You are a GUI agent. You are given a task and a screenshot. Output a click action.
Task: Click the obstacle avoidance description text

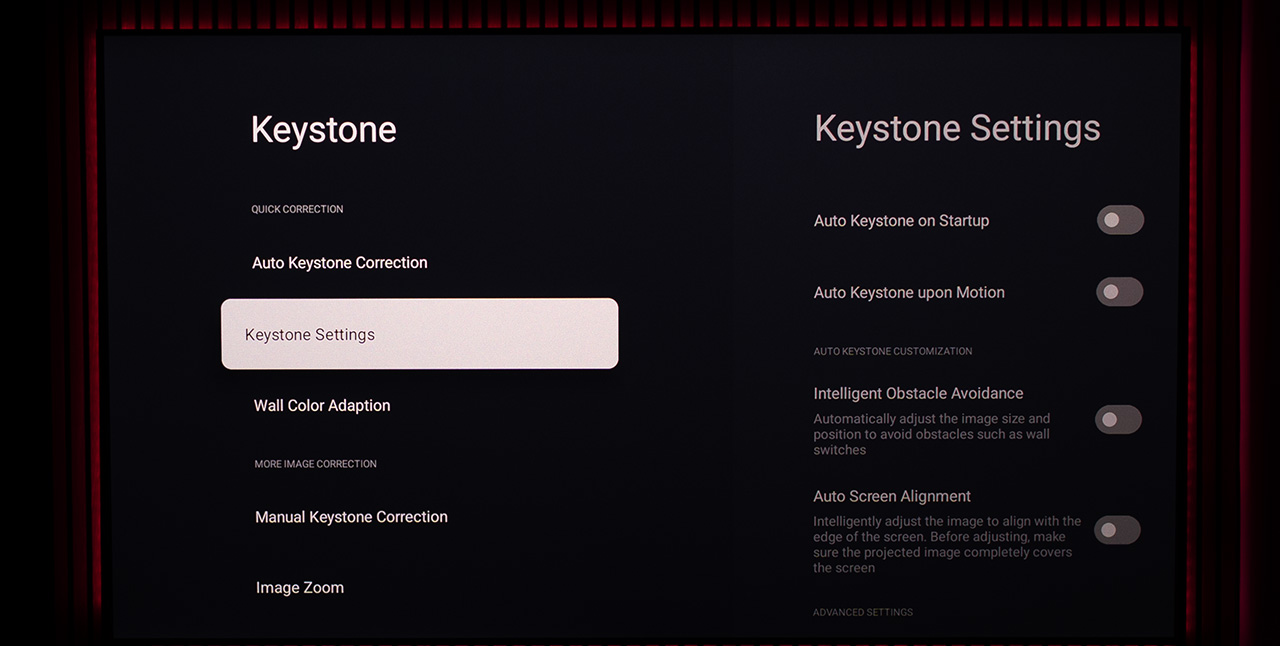click(930, 435)
